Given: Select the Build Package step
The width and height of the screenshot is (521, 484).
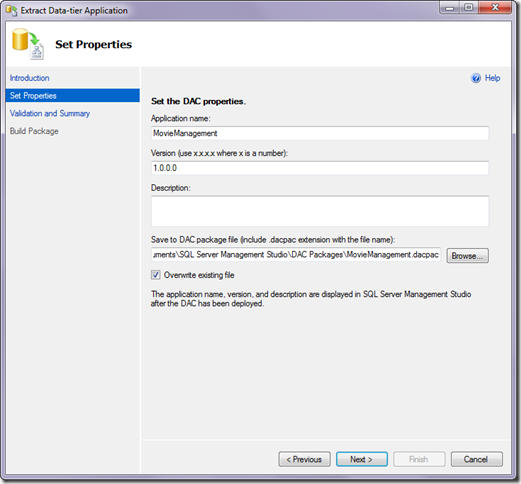Looking at the screenshot, I should click(34, 131).
